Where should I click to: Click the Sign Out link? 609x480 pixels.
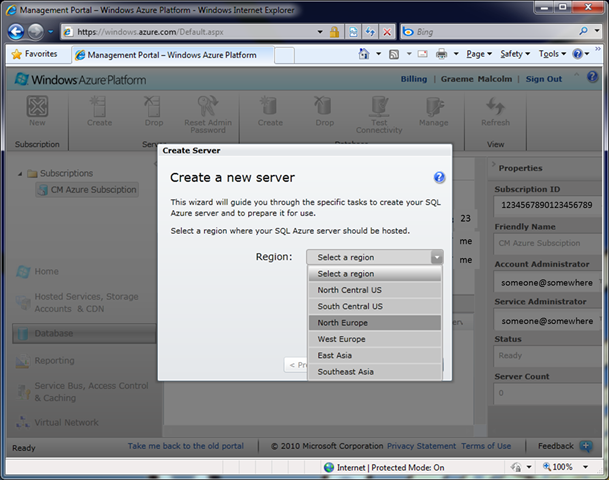click(x=543, y=79)
